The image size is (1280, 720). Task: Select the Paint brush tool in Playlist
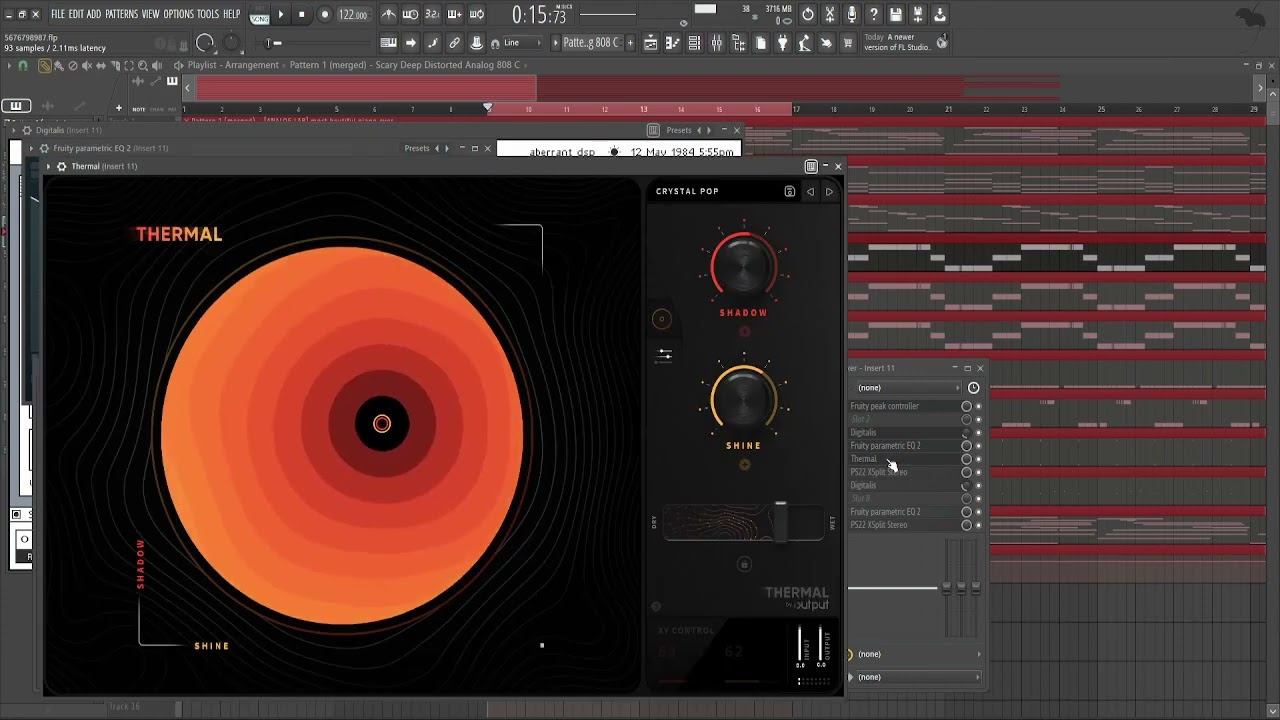(x=59, y=65)
